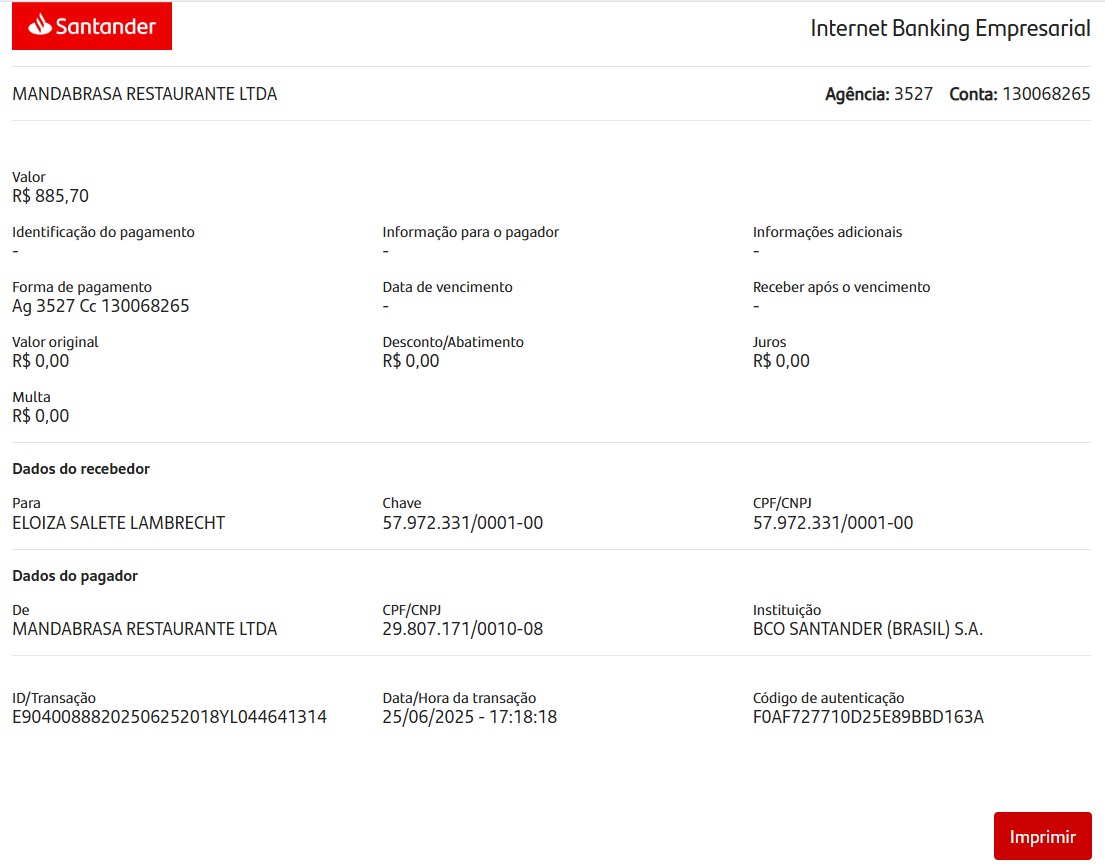The width and height of the screenshot is (1105, 865).
Task: Click the Receber após o vencimento label
Action: (841, 287)
